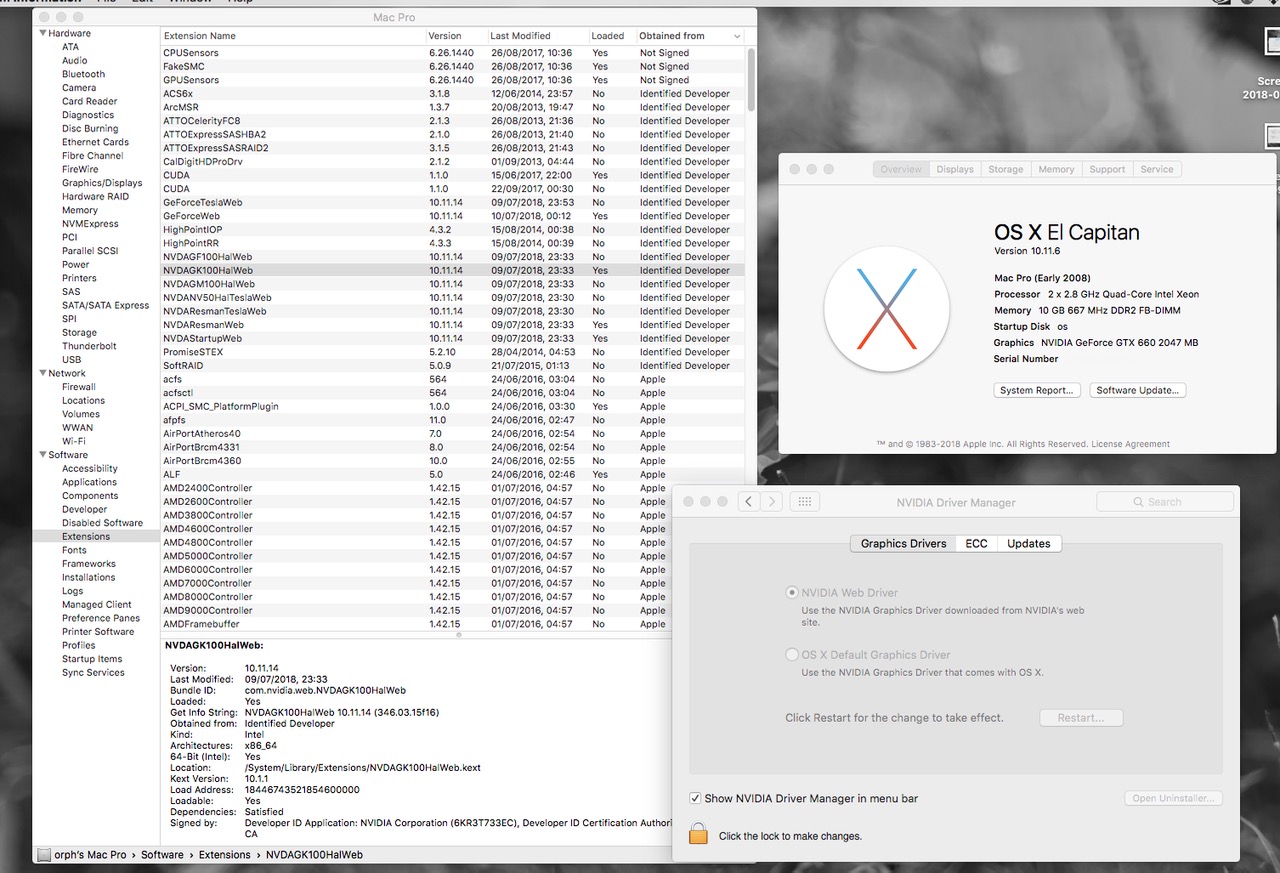
Task: Show all preferences grid icon
Action: click(805, 502)
